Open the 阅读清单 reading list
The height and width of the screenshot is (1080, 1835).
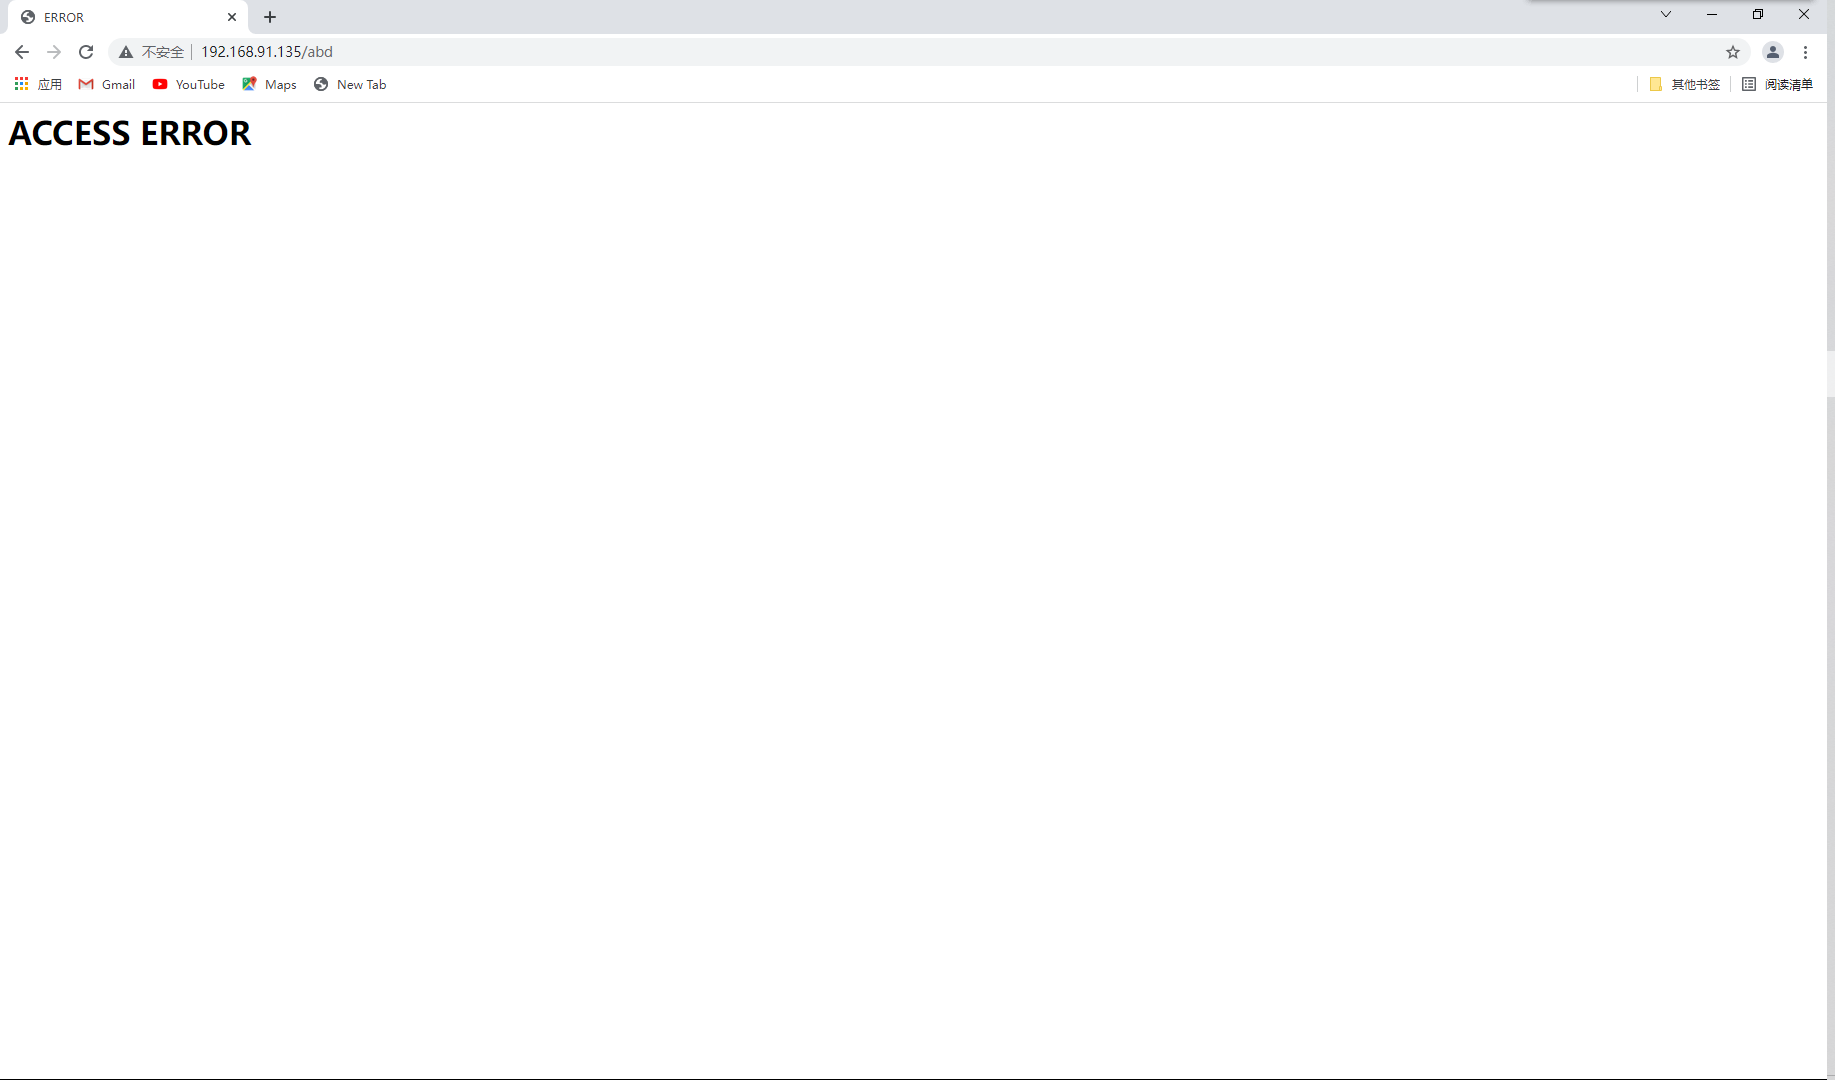click(x=1777, y=84)
